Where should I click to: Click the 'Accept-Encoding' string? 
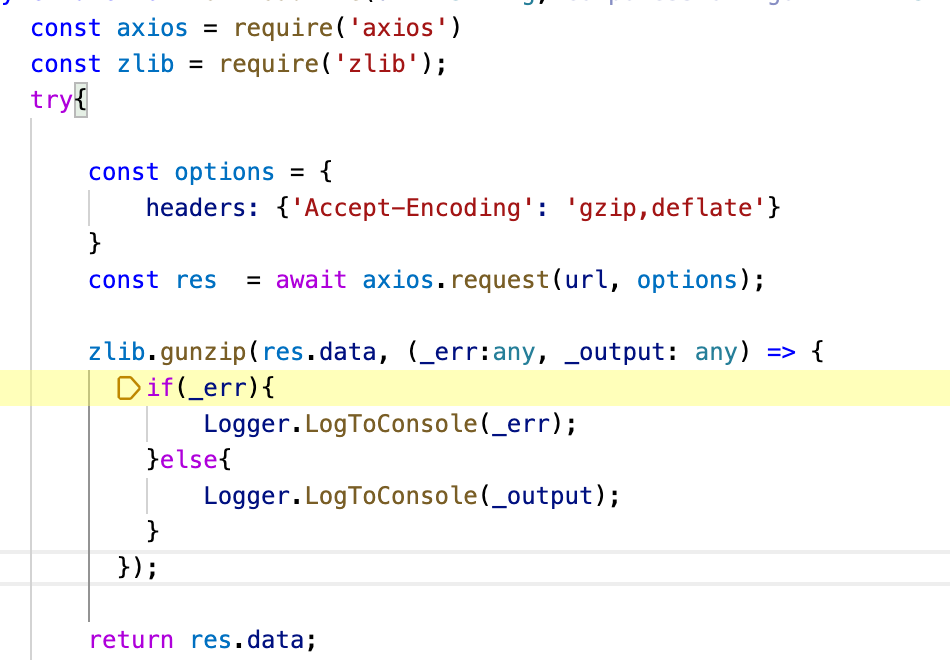click(413, 208)
